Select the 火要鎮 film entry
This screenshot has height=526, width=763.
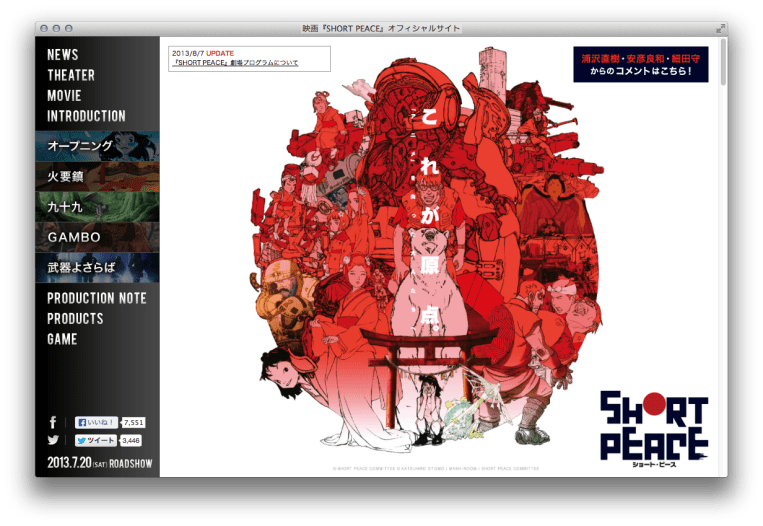97,176
